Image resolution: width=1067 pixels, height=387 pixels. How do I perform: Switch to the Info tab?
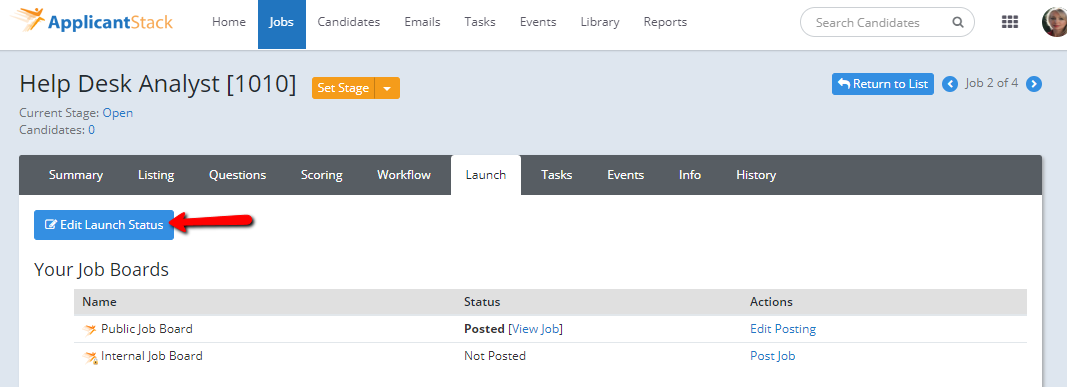point(690,175)
